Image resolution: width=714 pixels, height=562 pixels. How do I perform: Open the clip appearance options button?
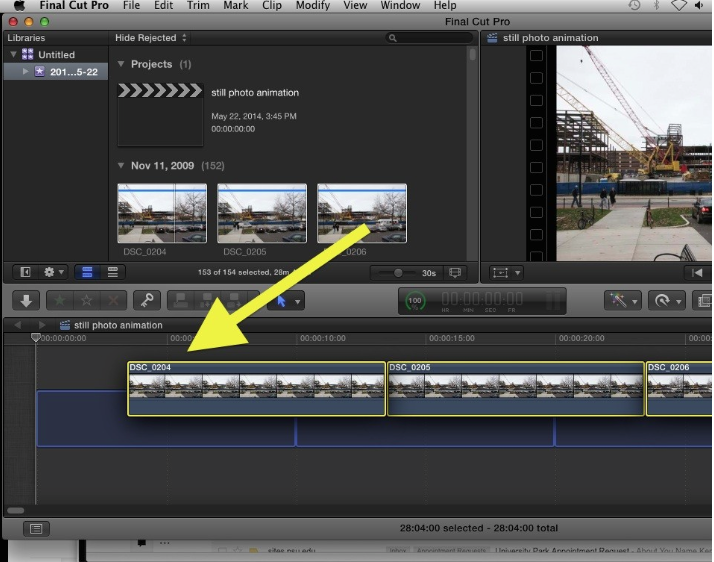(455, 273)
